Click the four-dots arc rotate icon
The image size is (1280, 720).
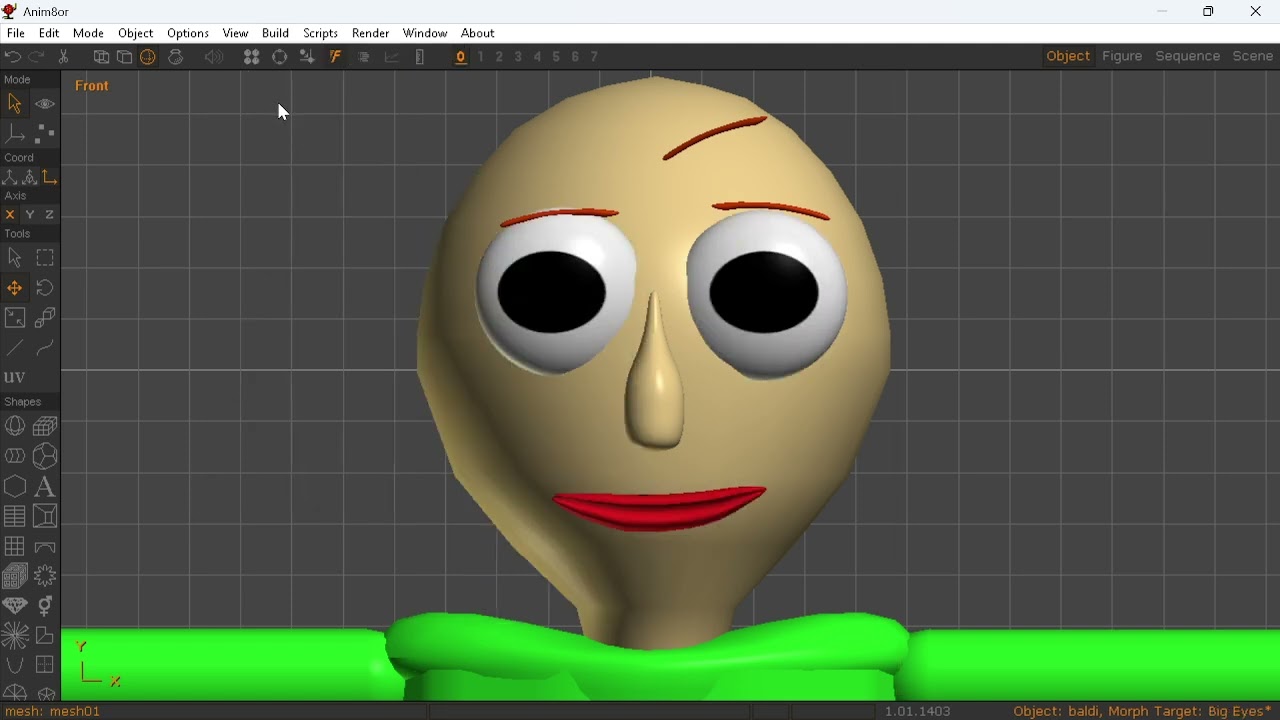pyautogui.click(x=252, y=57)
